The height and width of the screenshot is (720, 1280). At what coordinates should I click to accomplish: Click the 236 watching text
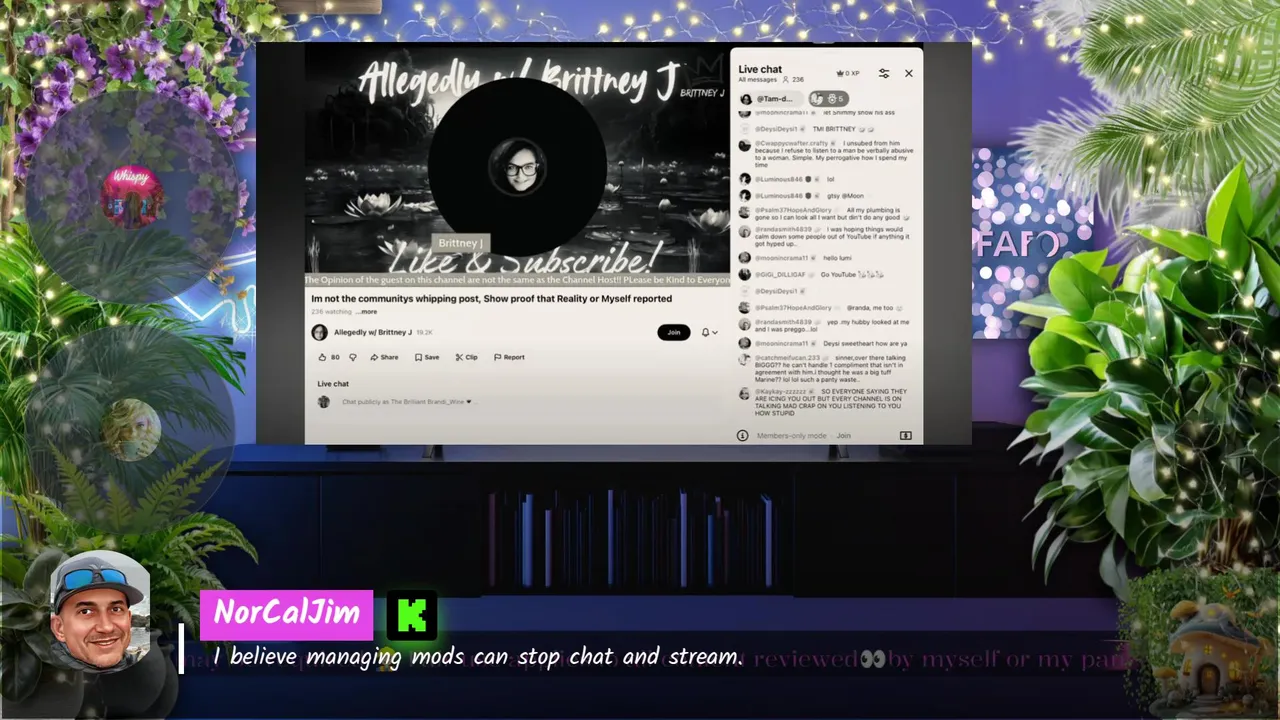pyautogui.click(x=331, y=312)
